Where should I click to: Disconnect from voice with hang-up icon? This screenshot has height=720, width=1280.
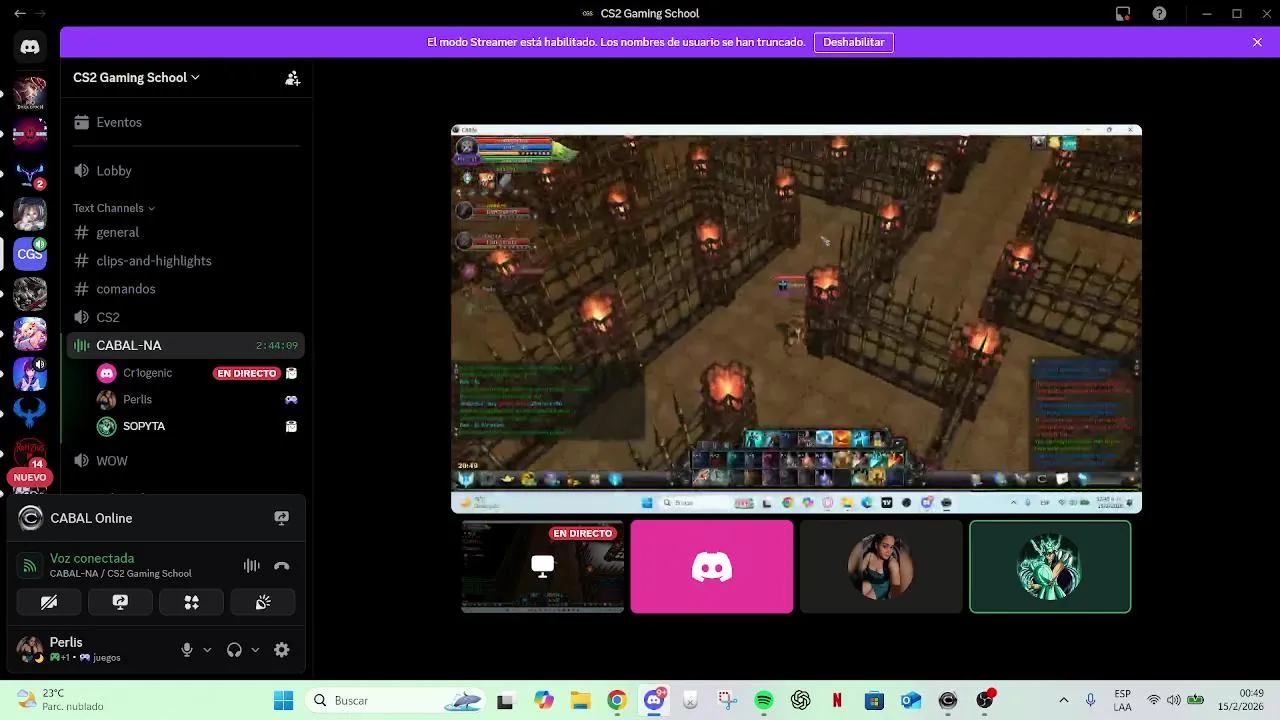click(282, 566)
